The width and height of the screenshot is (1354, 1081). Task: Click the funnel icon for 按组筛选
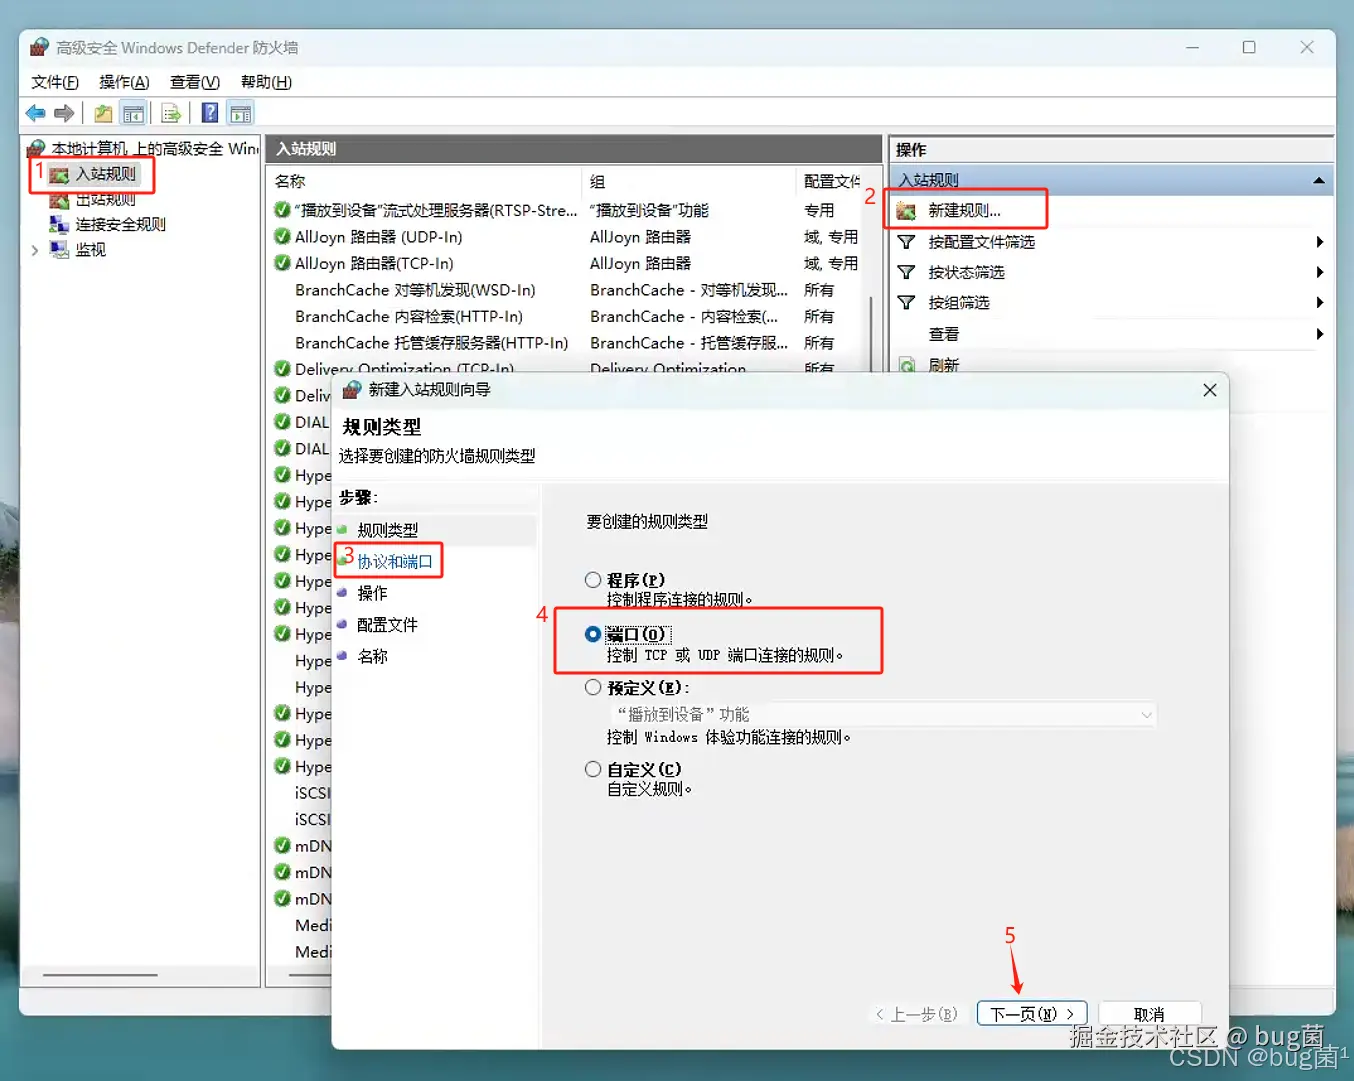tap(906, 302)
